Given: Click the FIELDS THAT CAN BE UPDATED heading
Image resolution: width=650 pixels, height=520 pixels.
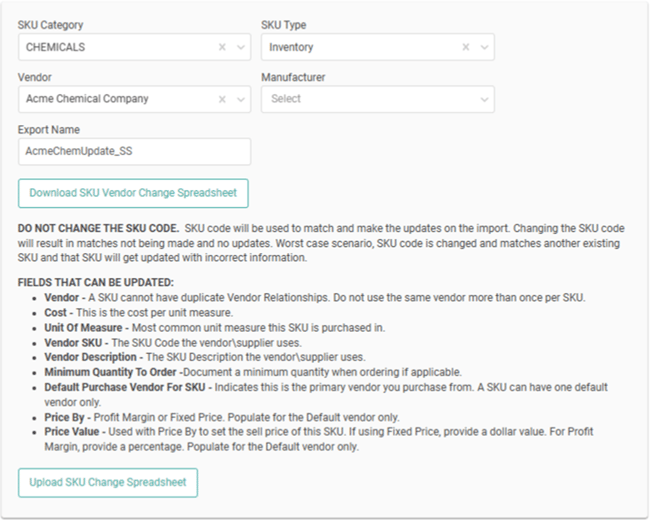Looking at the screenshot, I should [x=96, y=283].
